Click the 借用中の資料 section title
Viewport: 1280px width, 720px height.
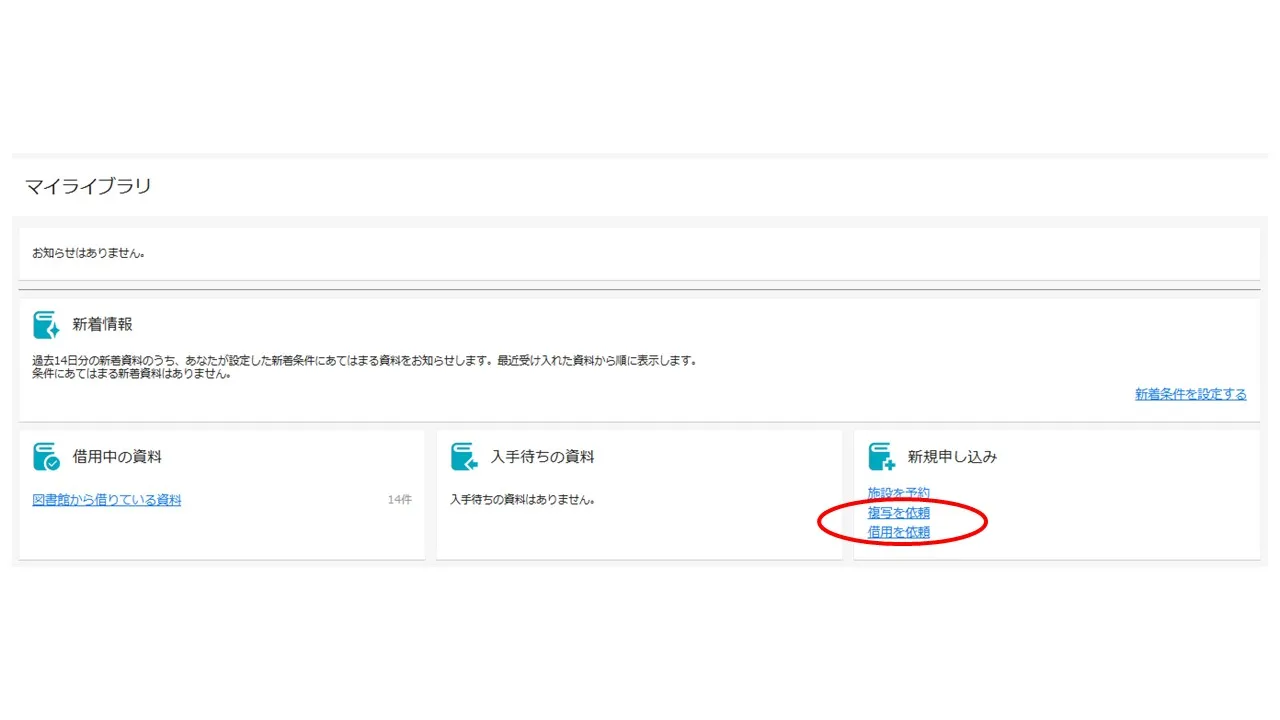(x=117, y=457)
